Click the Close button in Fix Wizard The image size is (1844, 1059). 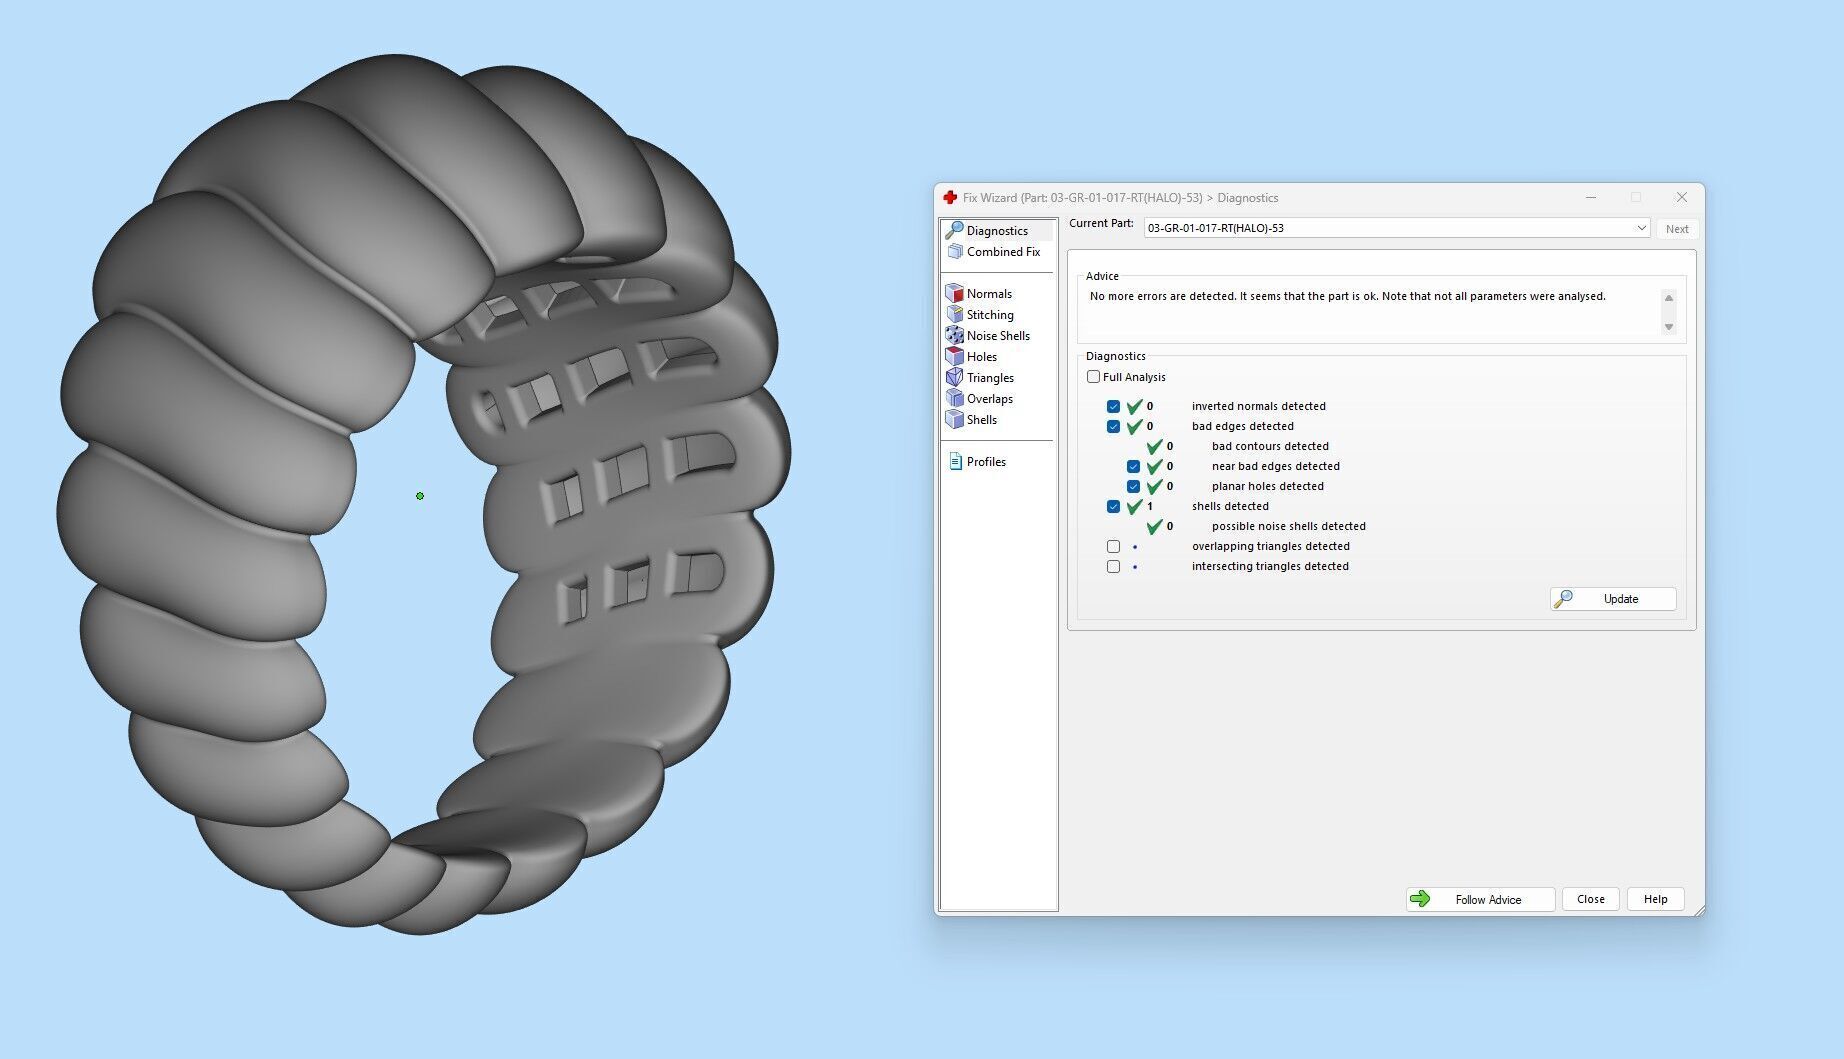(1591, 899)
